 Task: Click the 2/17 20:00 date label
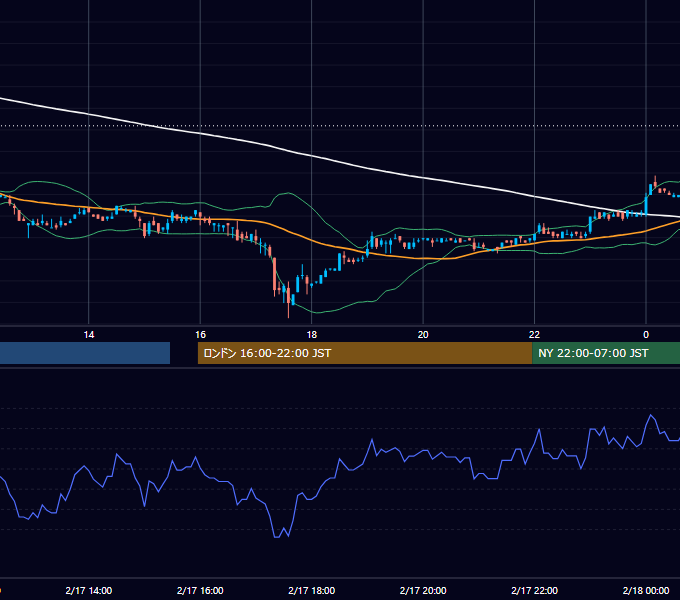click(423, 590)
